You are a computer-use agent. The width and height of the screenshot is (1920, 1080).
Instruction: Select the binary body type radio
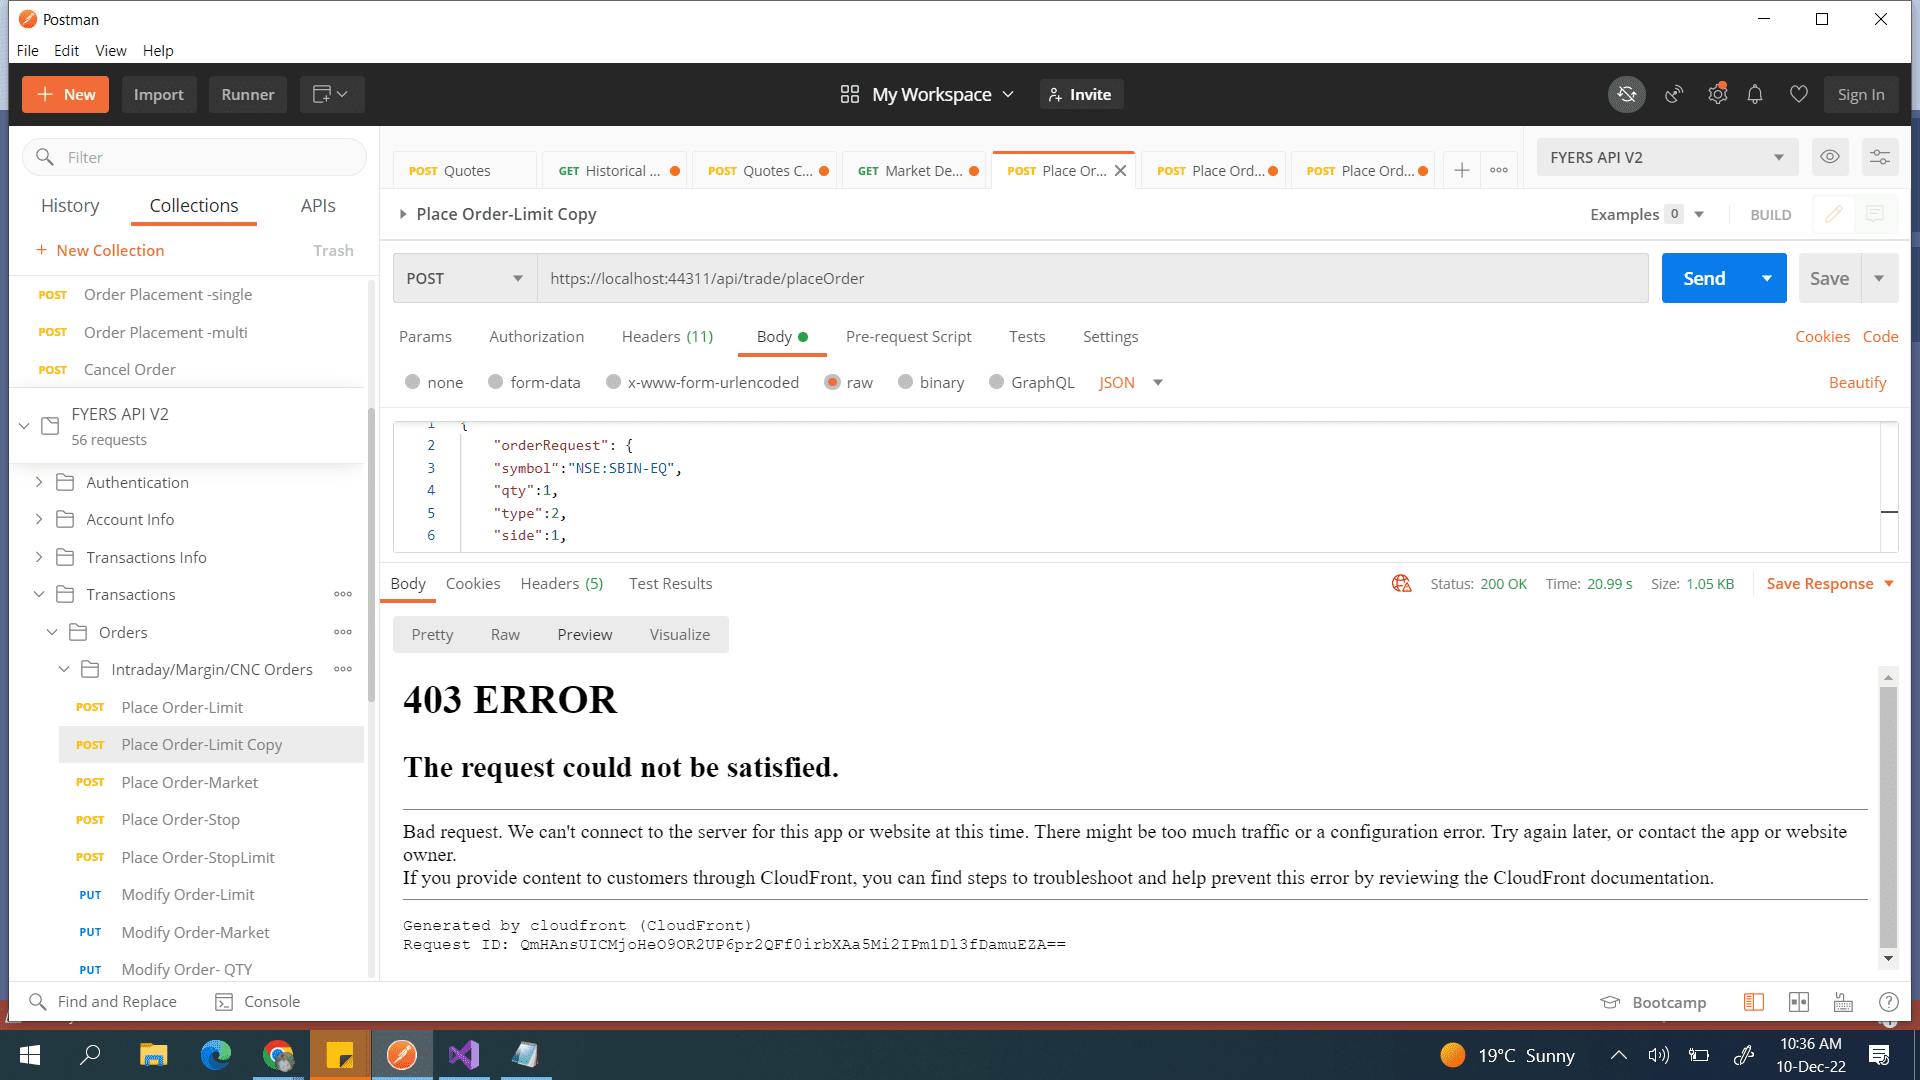pos(905,382)
